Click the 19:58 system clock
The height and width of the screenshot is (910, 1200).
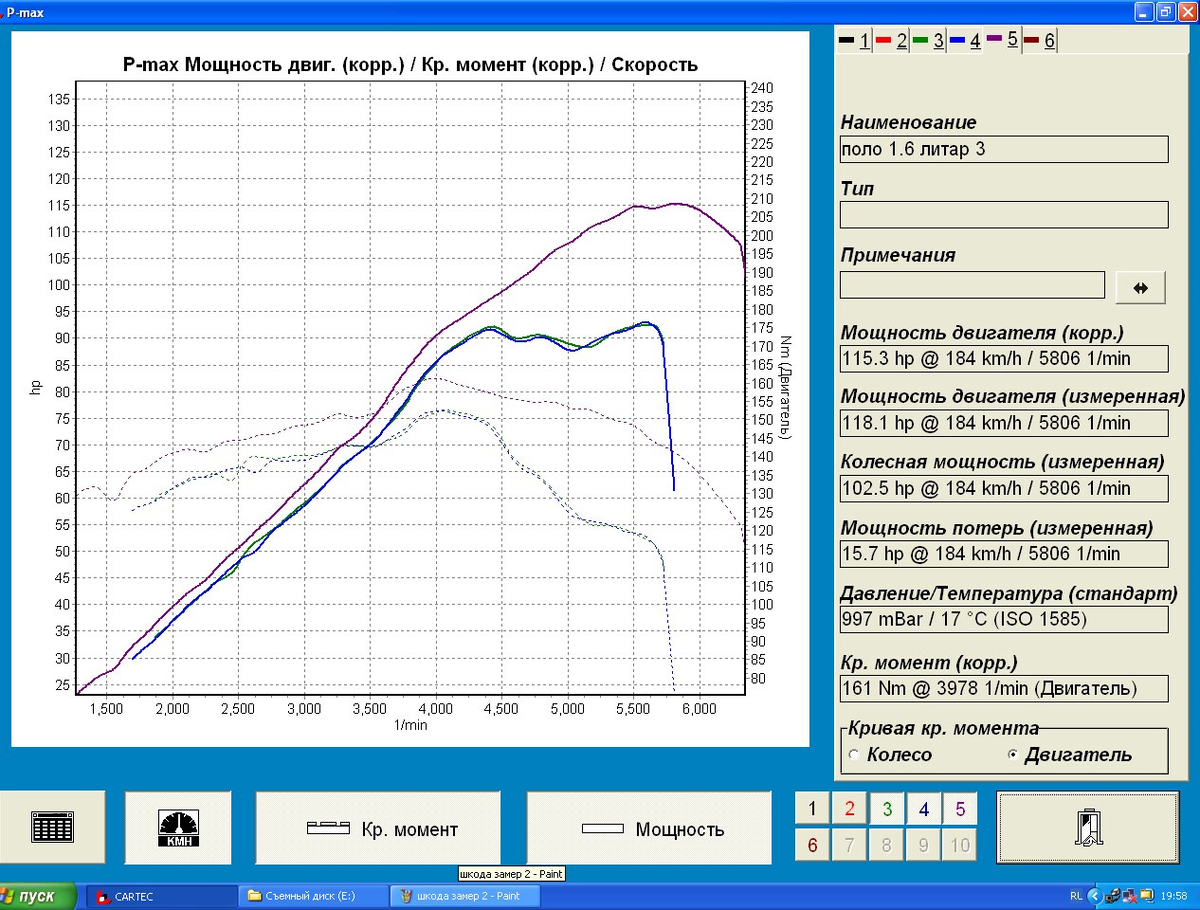point(1175,897)
